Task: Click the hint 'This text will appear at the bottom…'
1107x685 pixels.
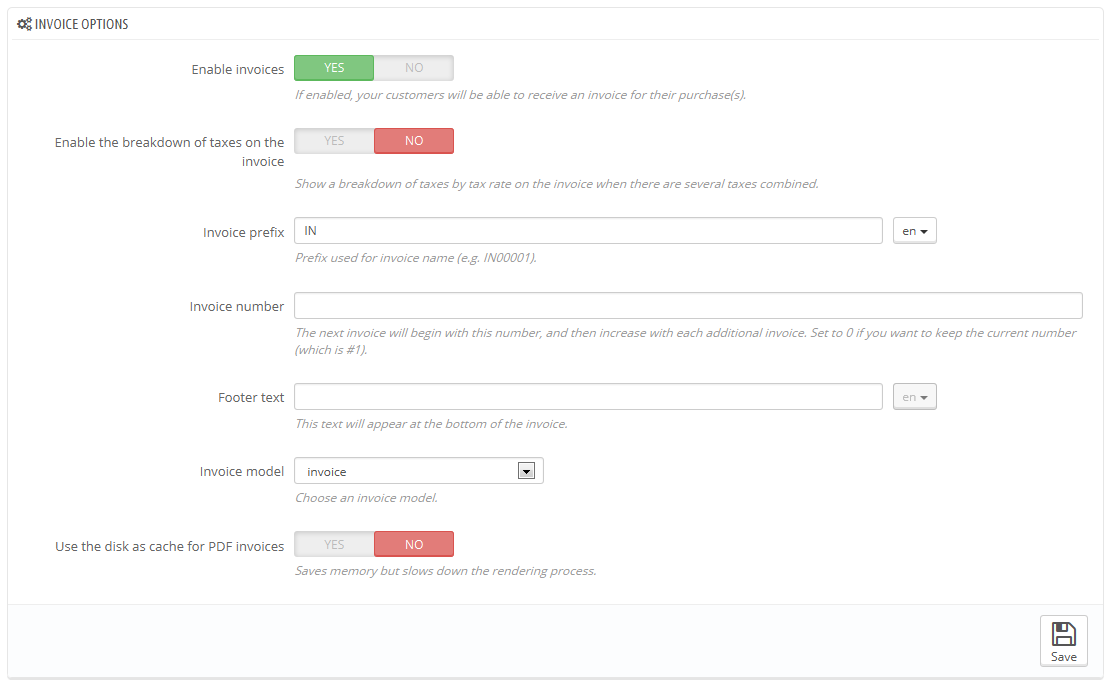Action: pyautogui.click(x=431, y=424)
